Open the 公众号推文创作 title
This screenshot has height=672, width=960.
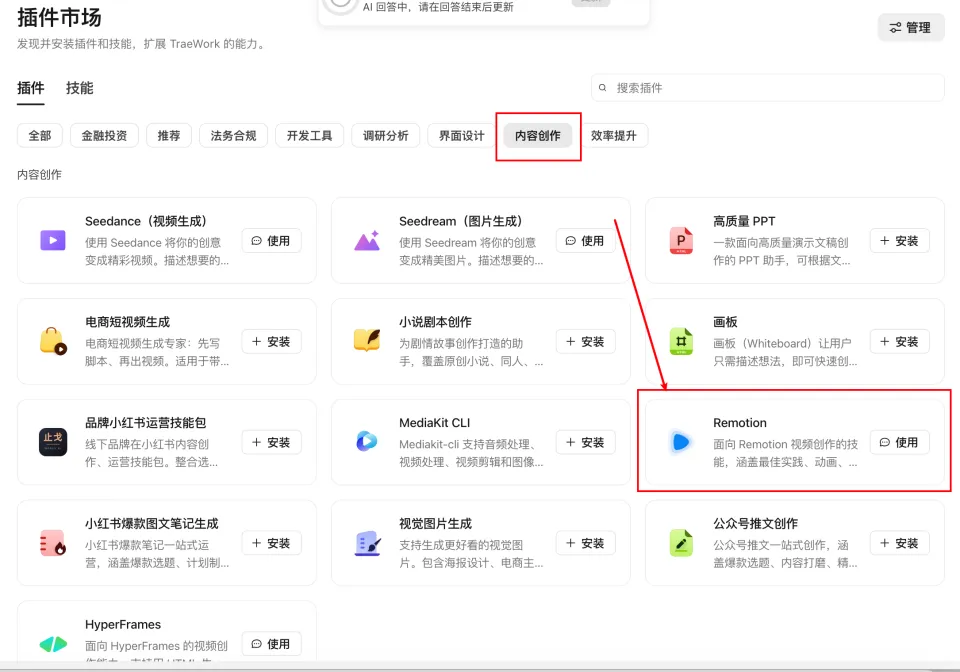pos(756,524)
